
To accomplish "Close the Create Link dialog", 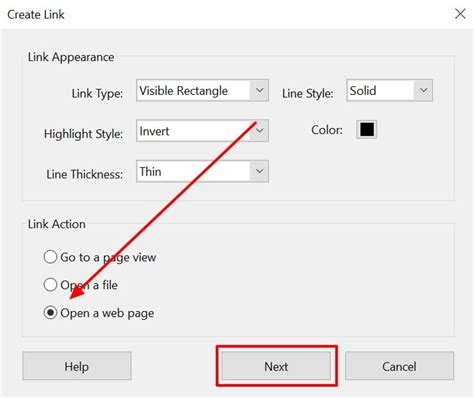I will tap(460, 14).
